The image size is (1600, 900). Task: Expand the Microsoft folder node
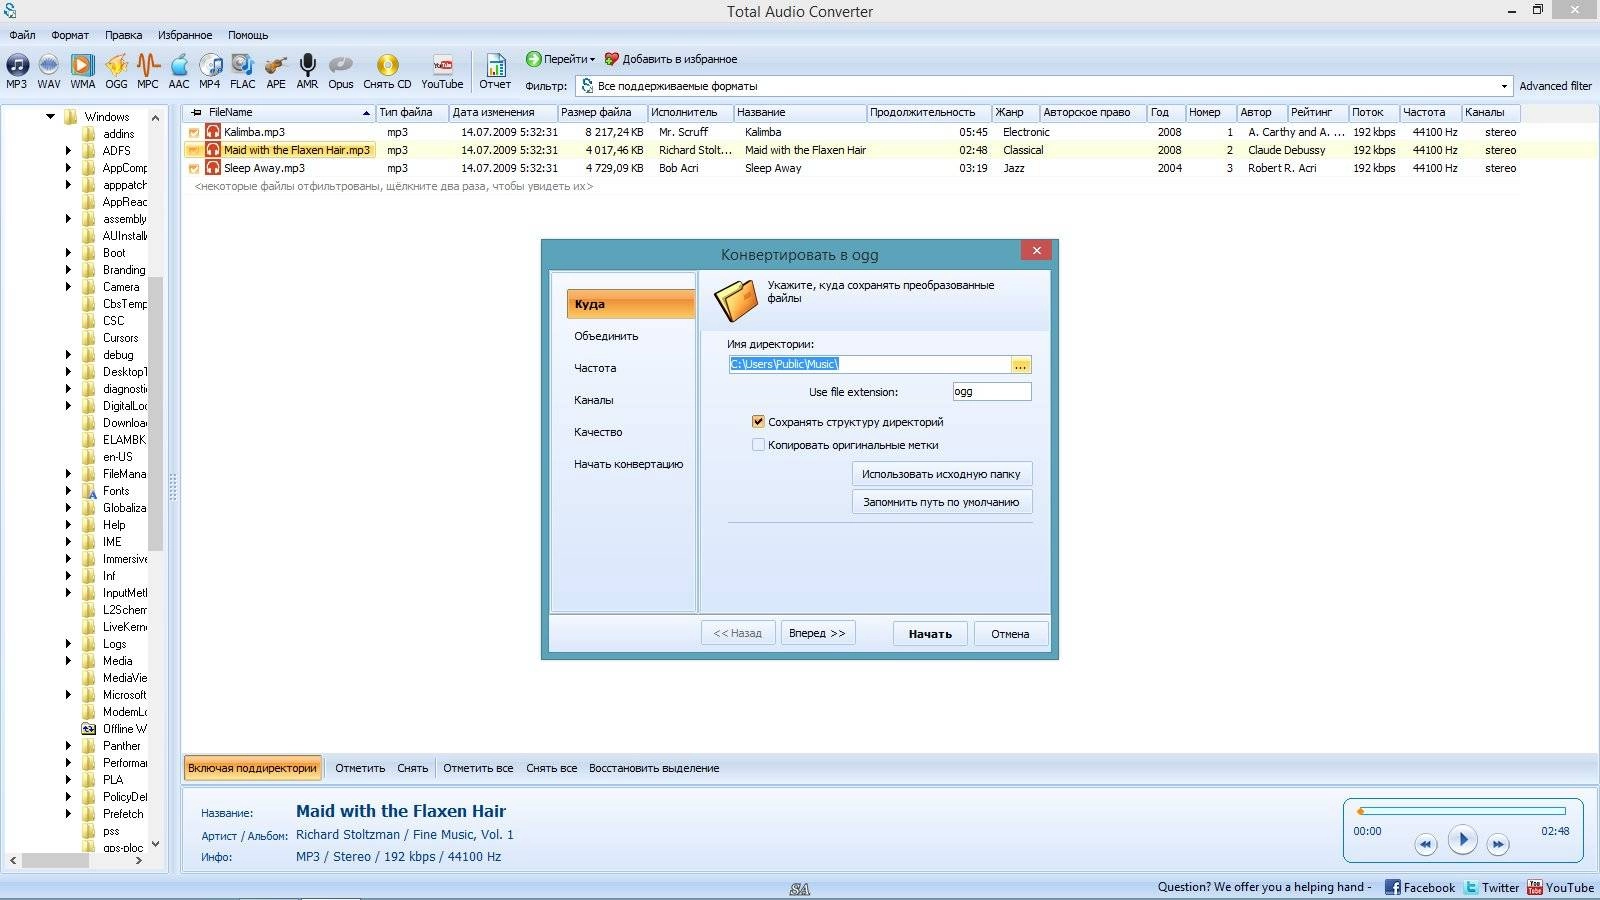pyautogui.click(x=68, y=695)
